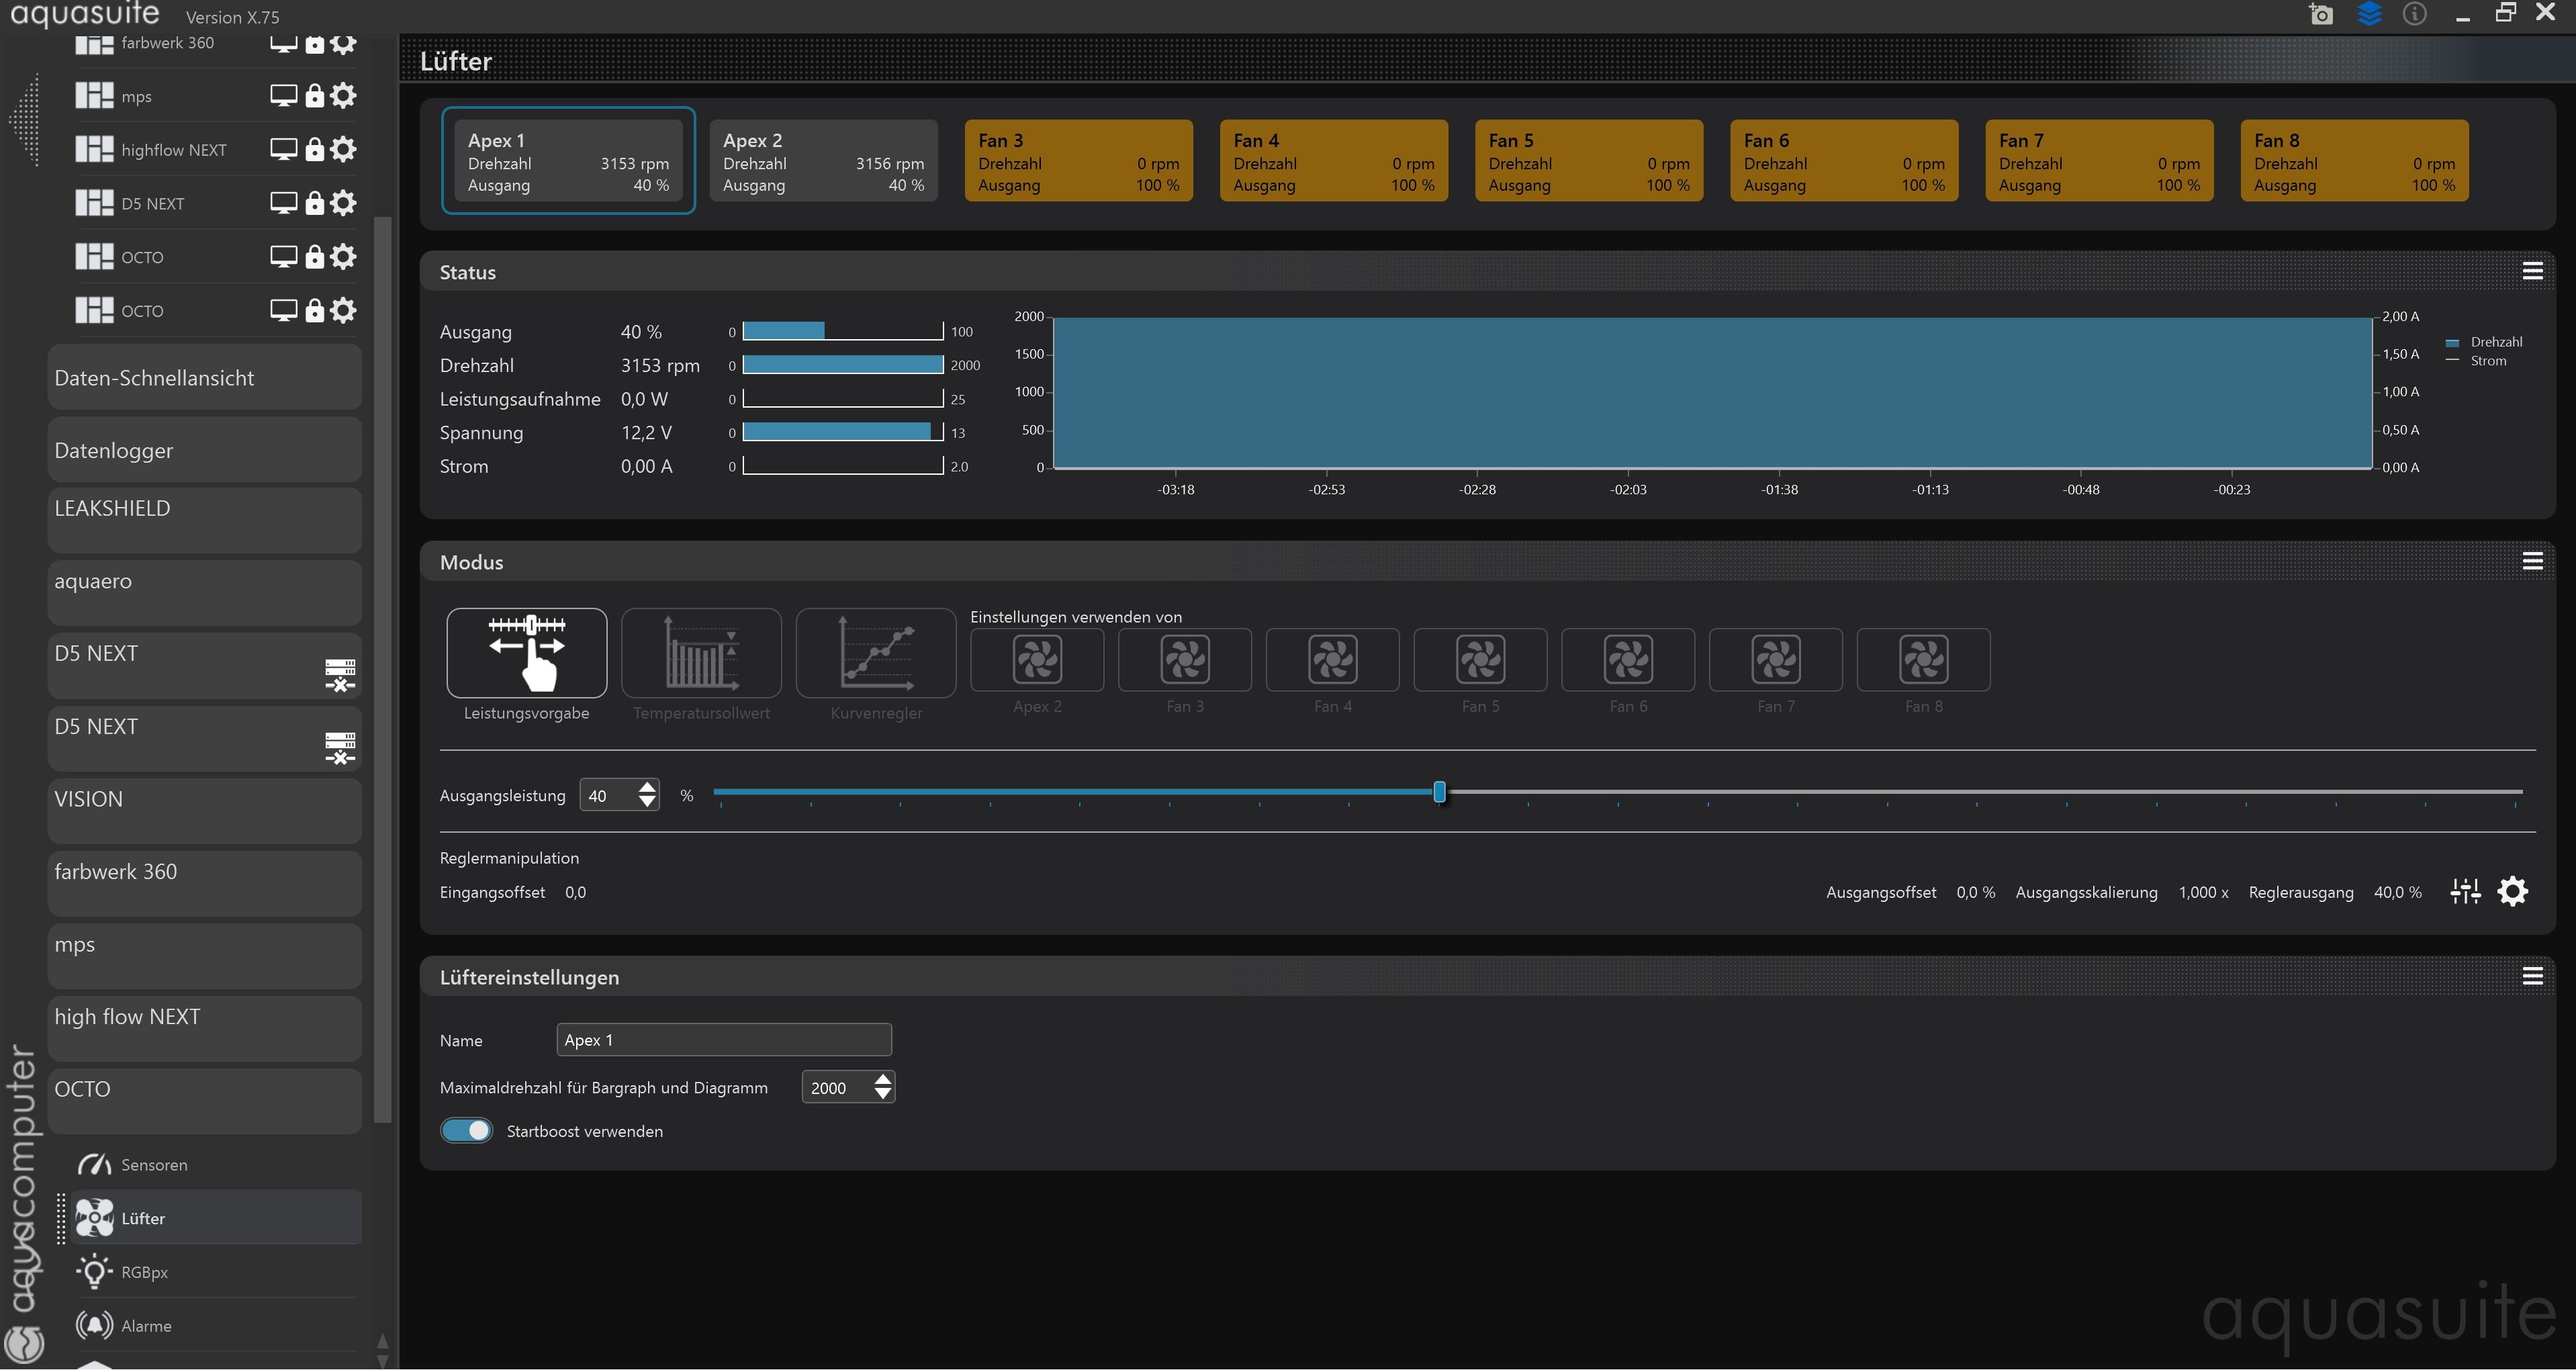Open the Sensoren menu item

click(x=217, y=1165)
